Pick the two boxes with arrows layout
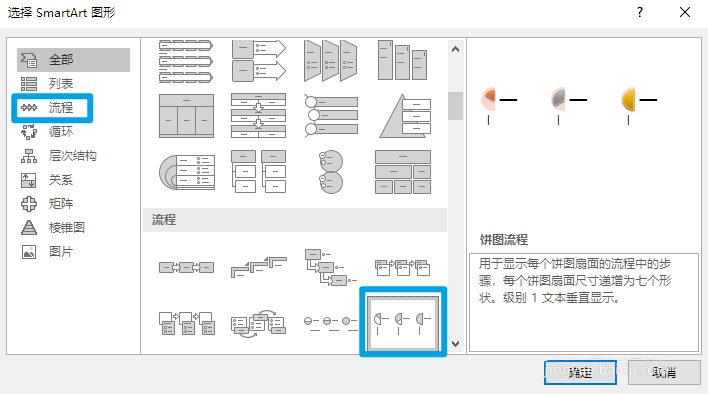Image resolution: width=708 pixels, height=394 pixels. [x=258, y=61]
